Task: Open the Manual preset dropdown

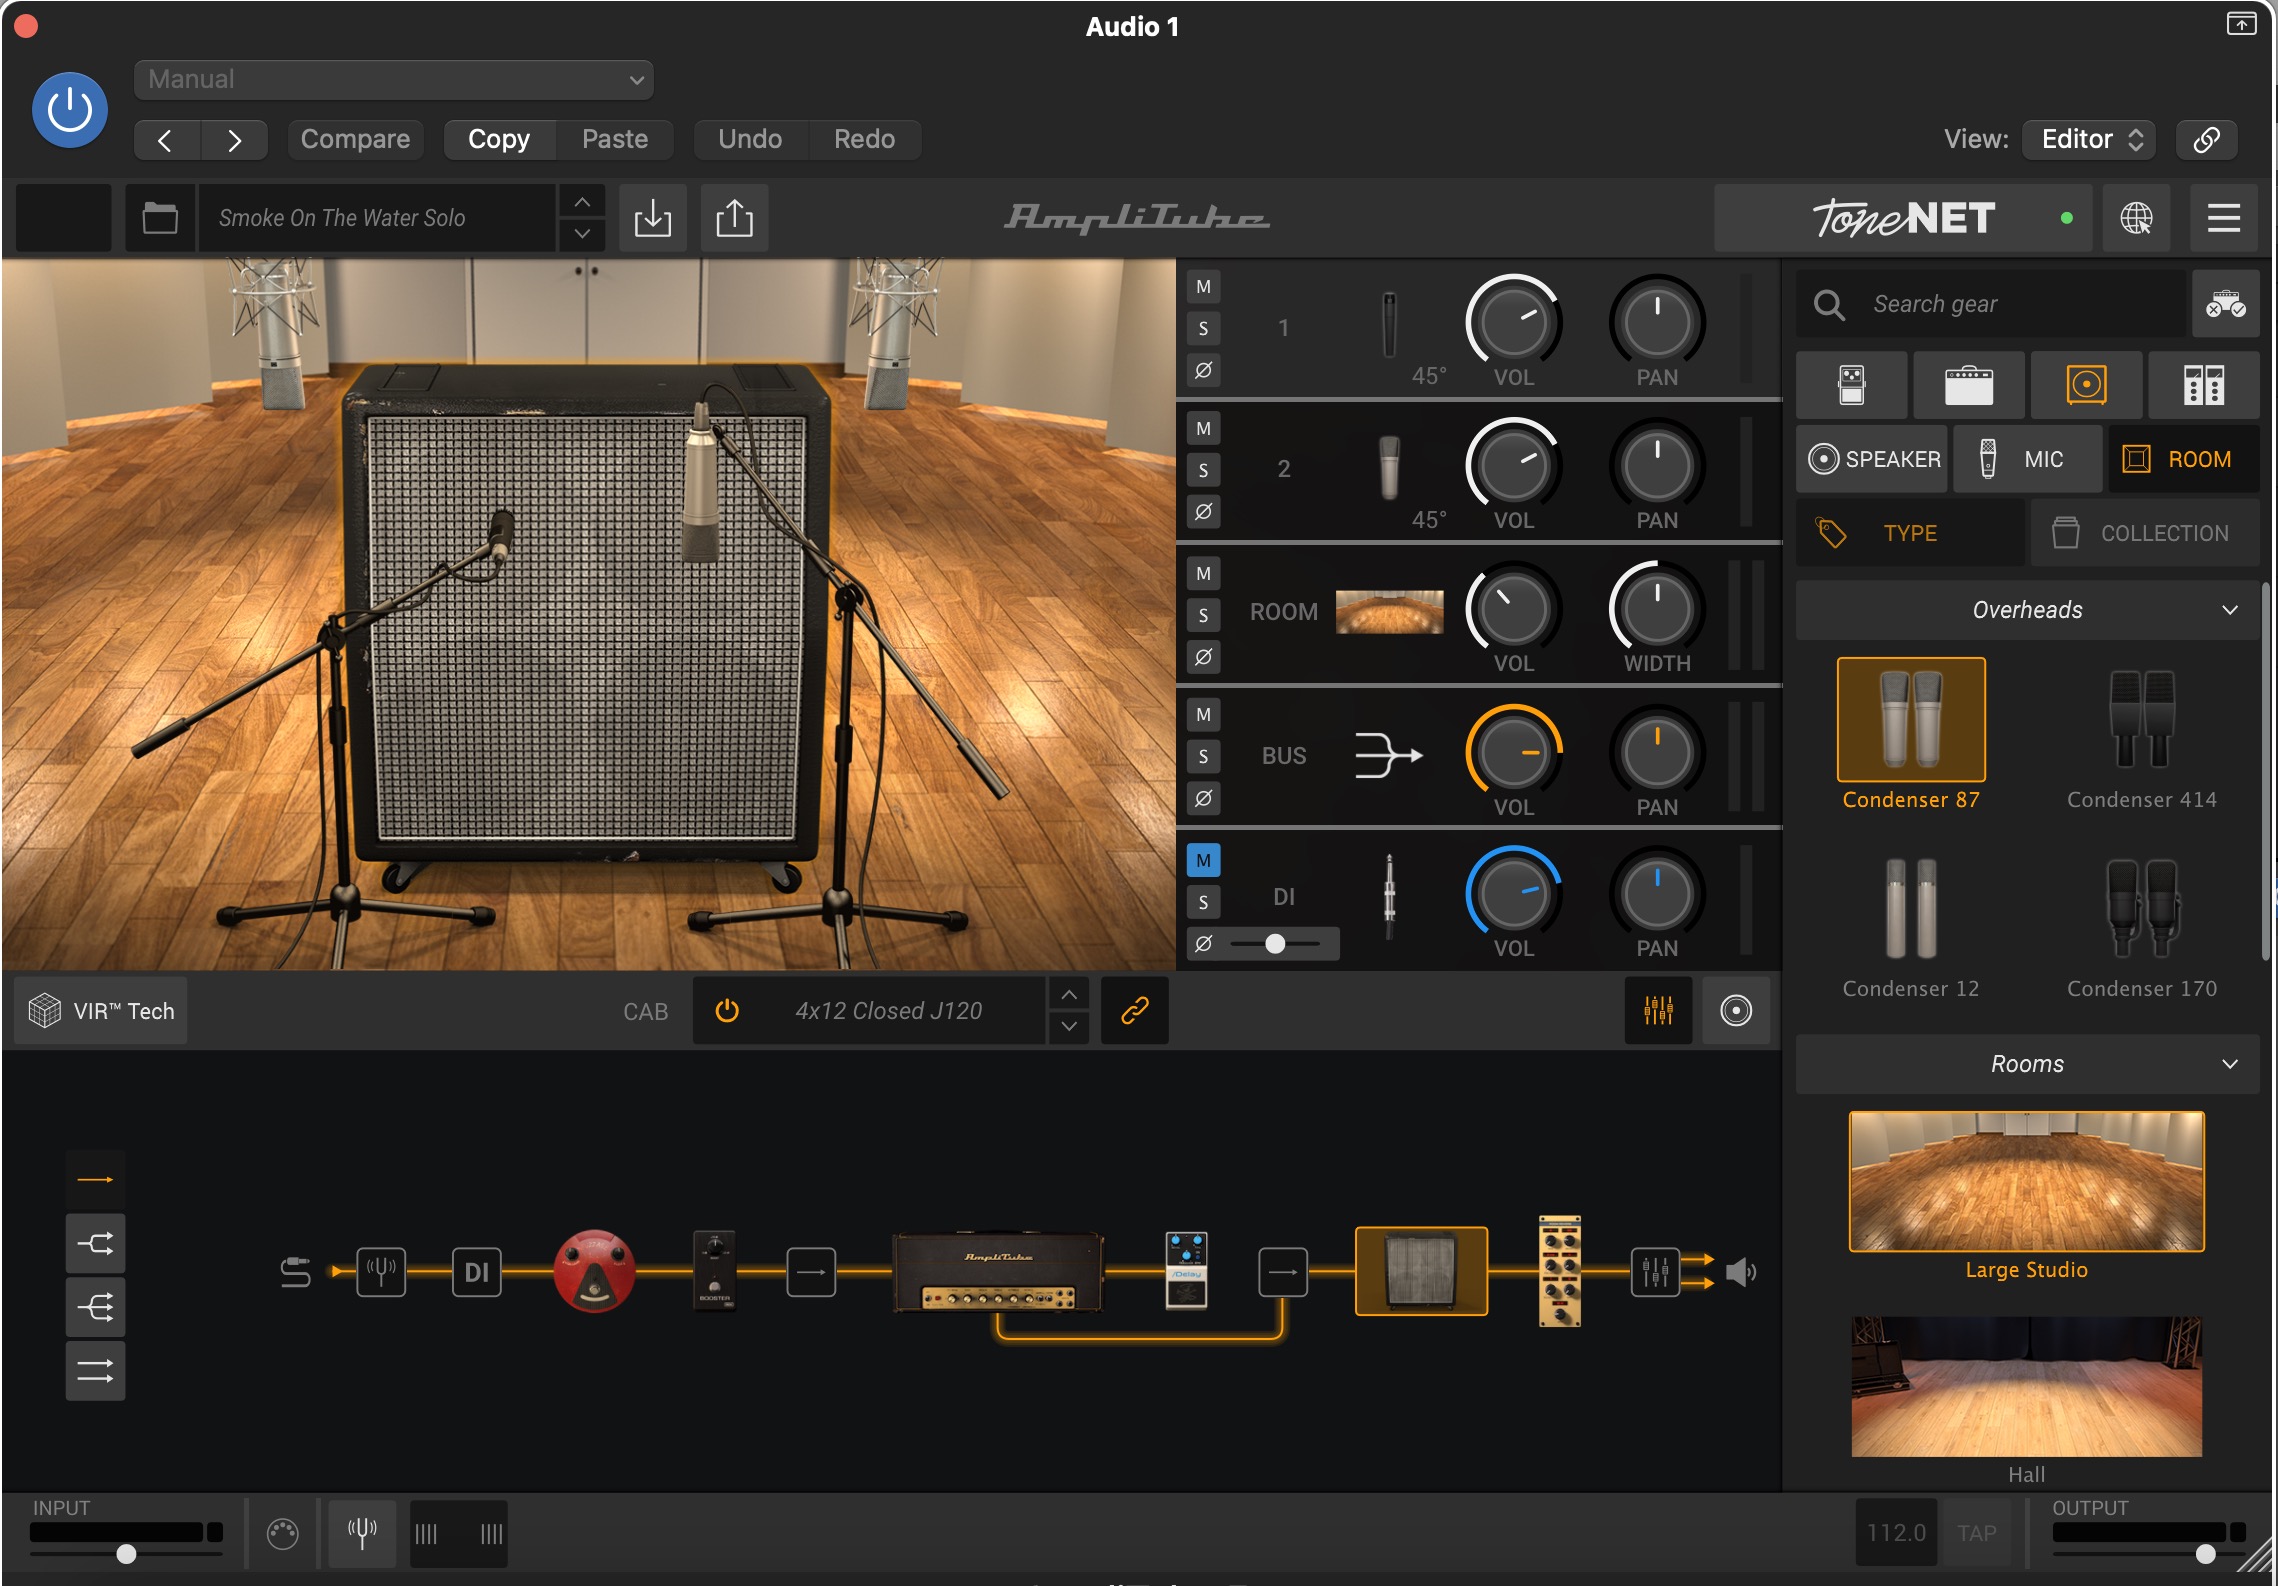Action: click(394, 80)
